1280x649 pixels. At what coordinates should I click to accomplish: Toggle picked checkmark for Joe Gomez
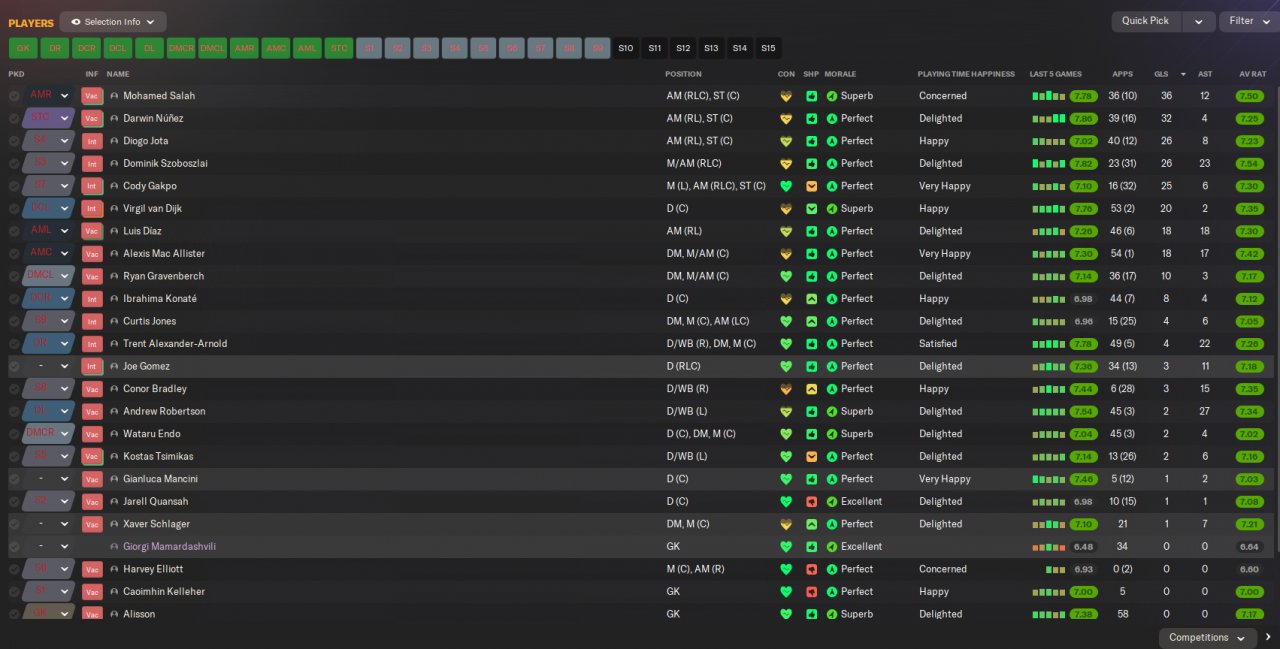point(14,366)
